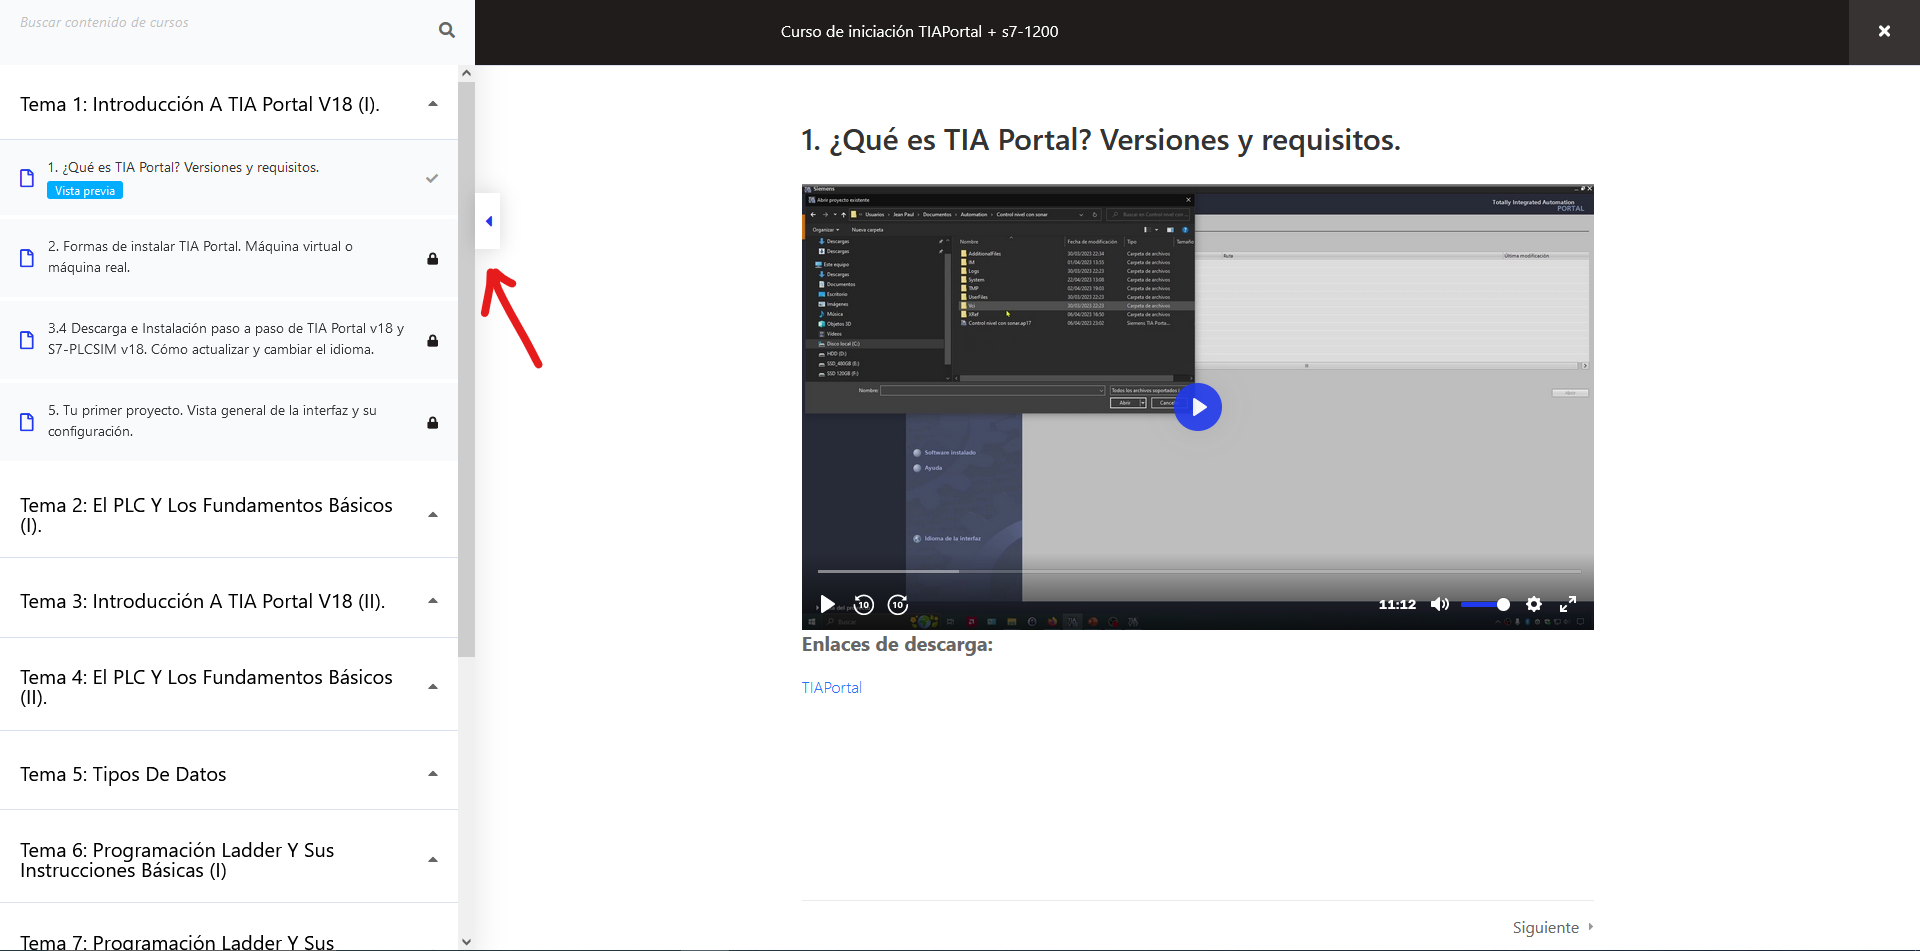Image resolution: width=1920 pixels, height=951 pixels.
Task: Go to Siguiente lesson
Action: pyautogui.click(x=1553, y=927)
